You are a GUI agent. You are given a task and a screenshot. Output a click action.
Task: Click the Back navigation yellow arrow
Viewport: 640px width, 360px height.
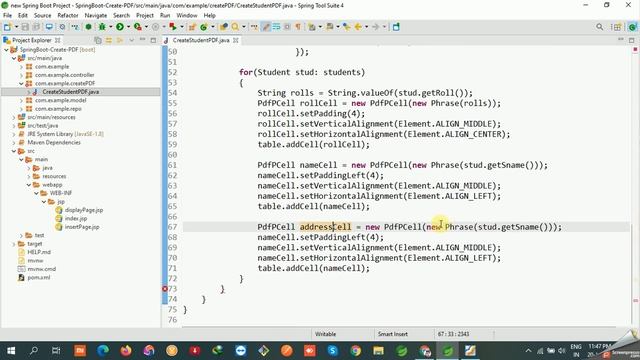pos(358,27)
